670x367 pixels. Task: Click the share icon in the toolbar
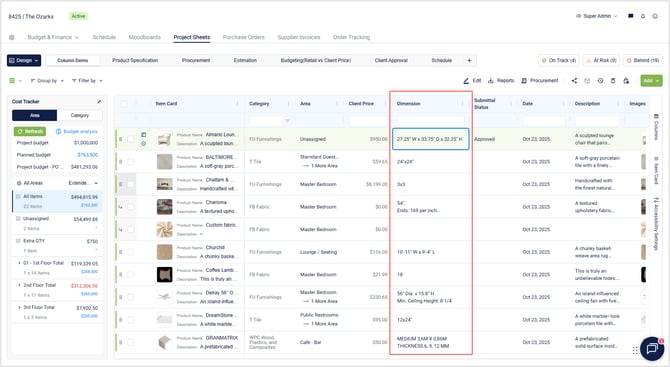coord(574,80)
